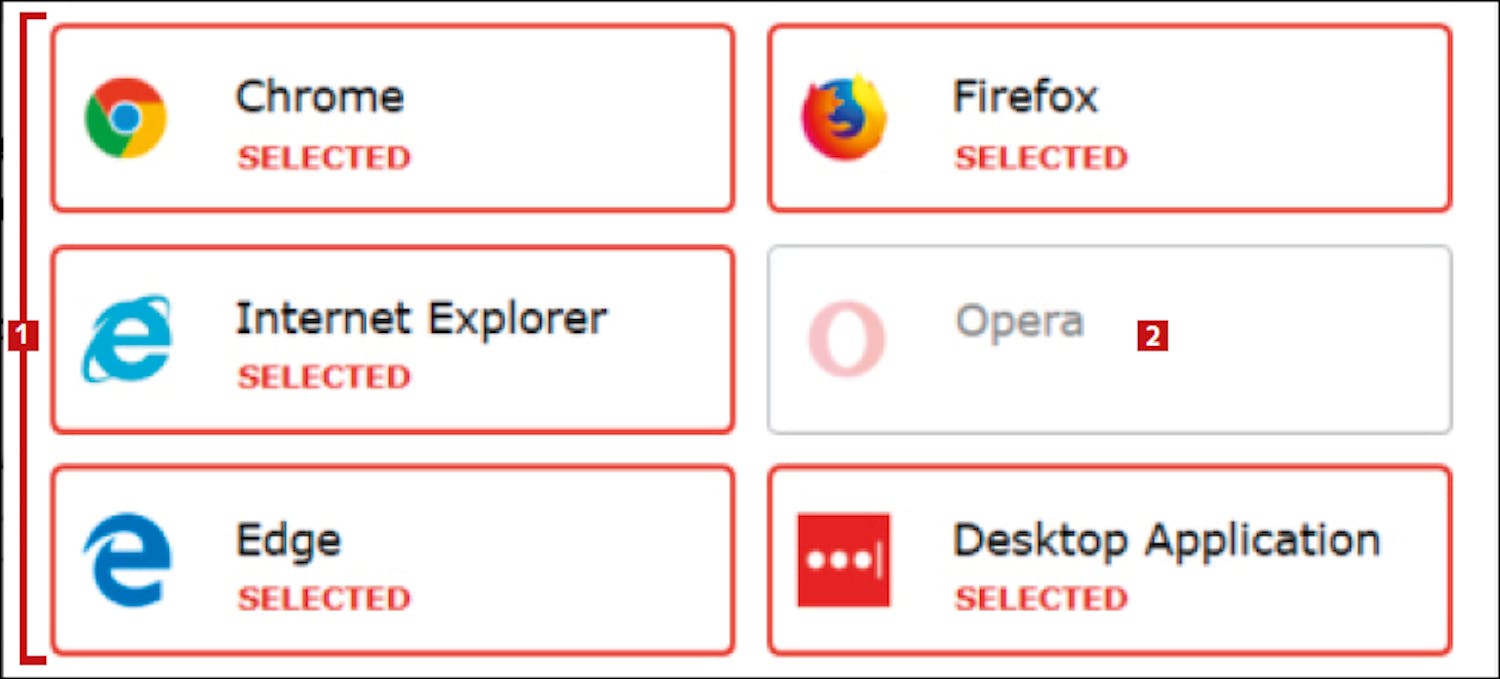Deselect the Firefox browser card

click(1110, 118)
